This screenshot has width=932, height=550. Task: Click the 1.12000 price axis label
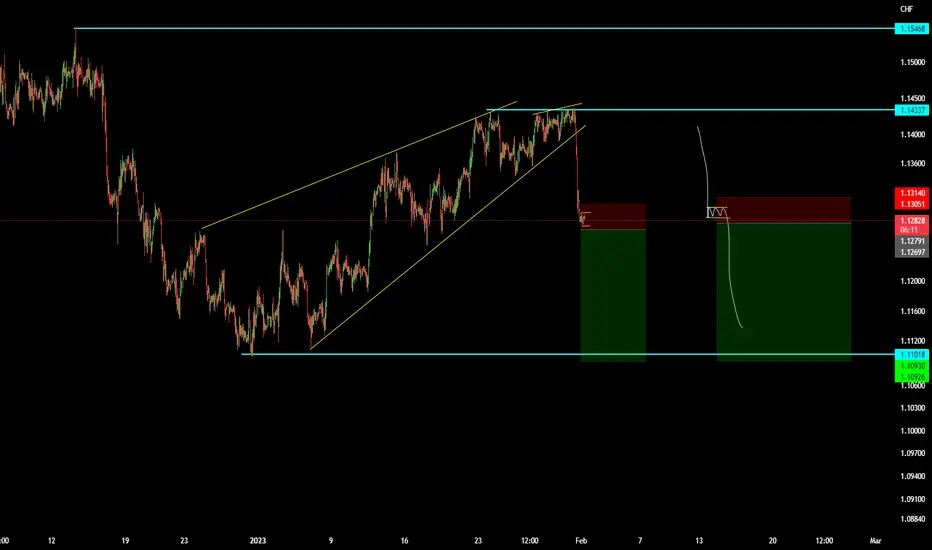912,281
